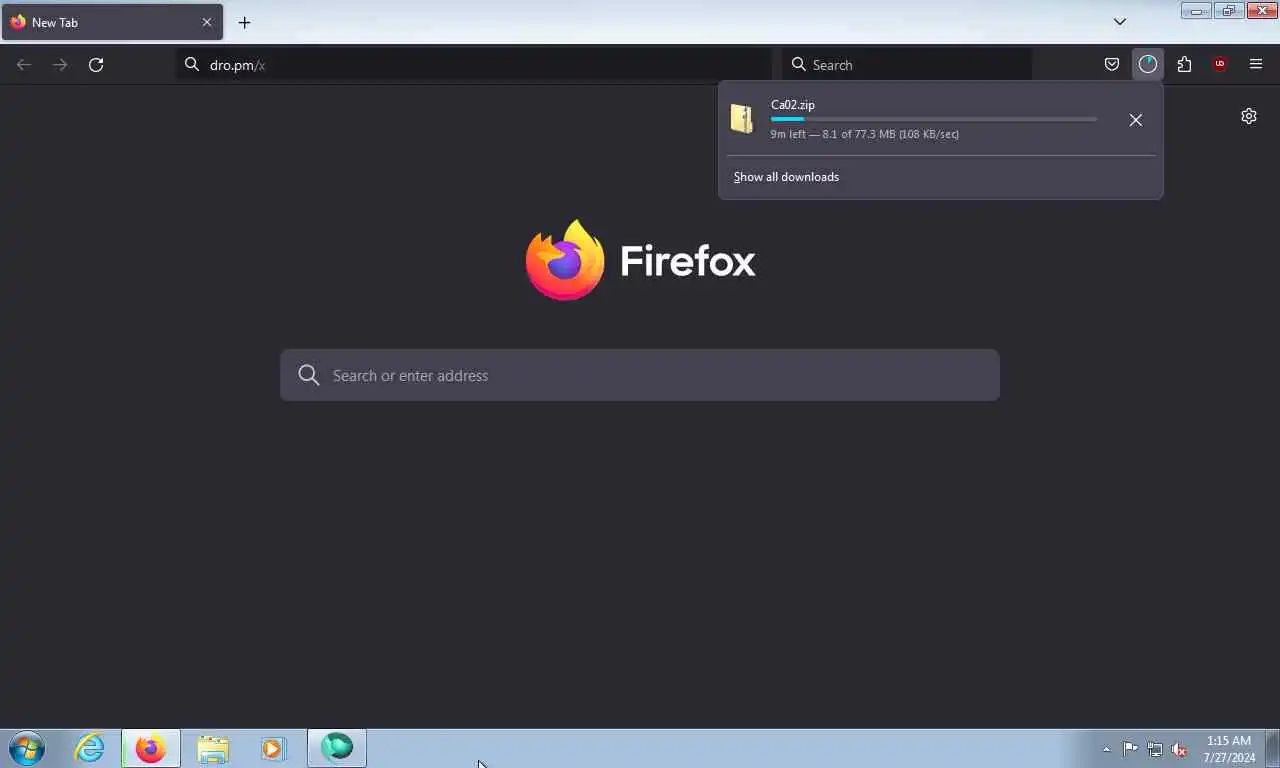Open Show all downloads
1280x768 pixels.
[786, 177]
